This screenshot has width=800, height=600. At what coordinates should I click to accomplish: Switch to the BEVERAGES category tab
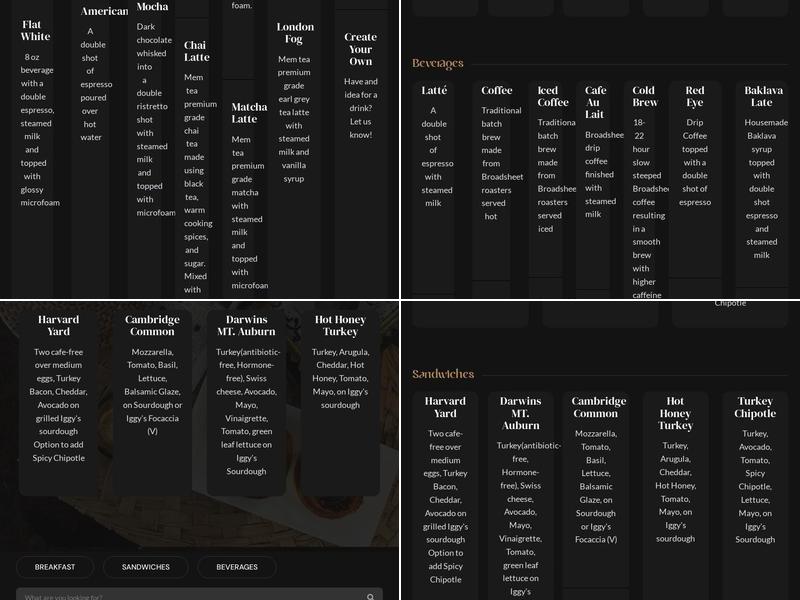click(237, 567)
